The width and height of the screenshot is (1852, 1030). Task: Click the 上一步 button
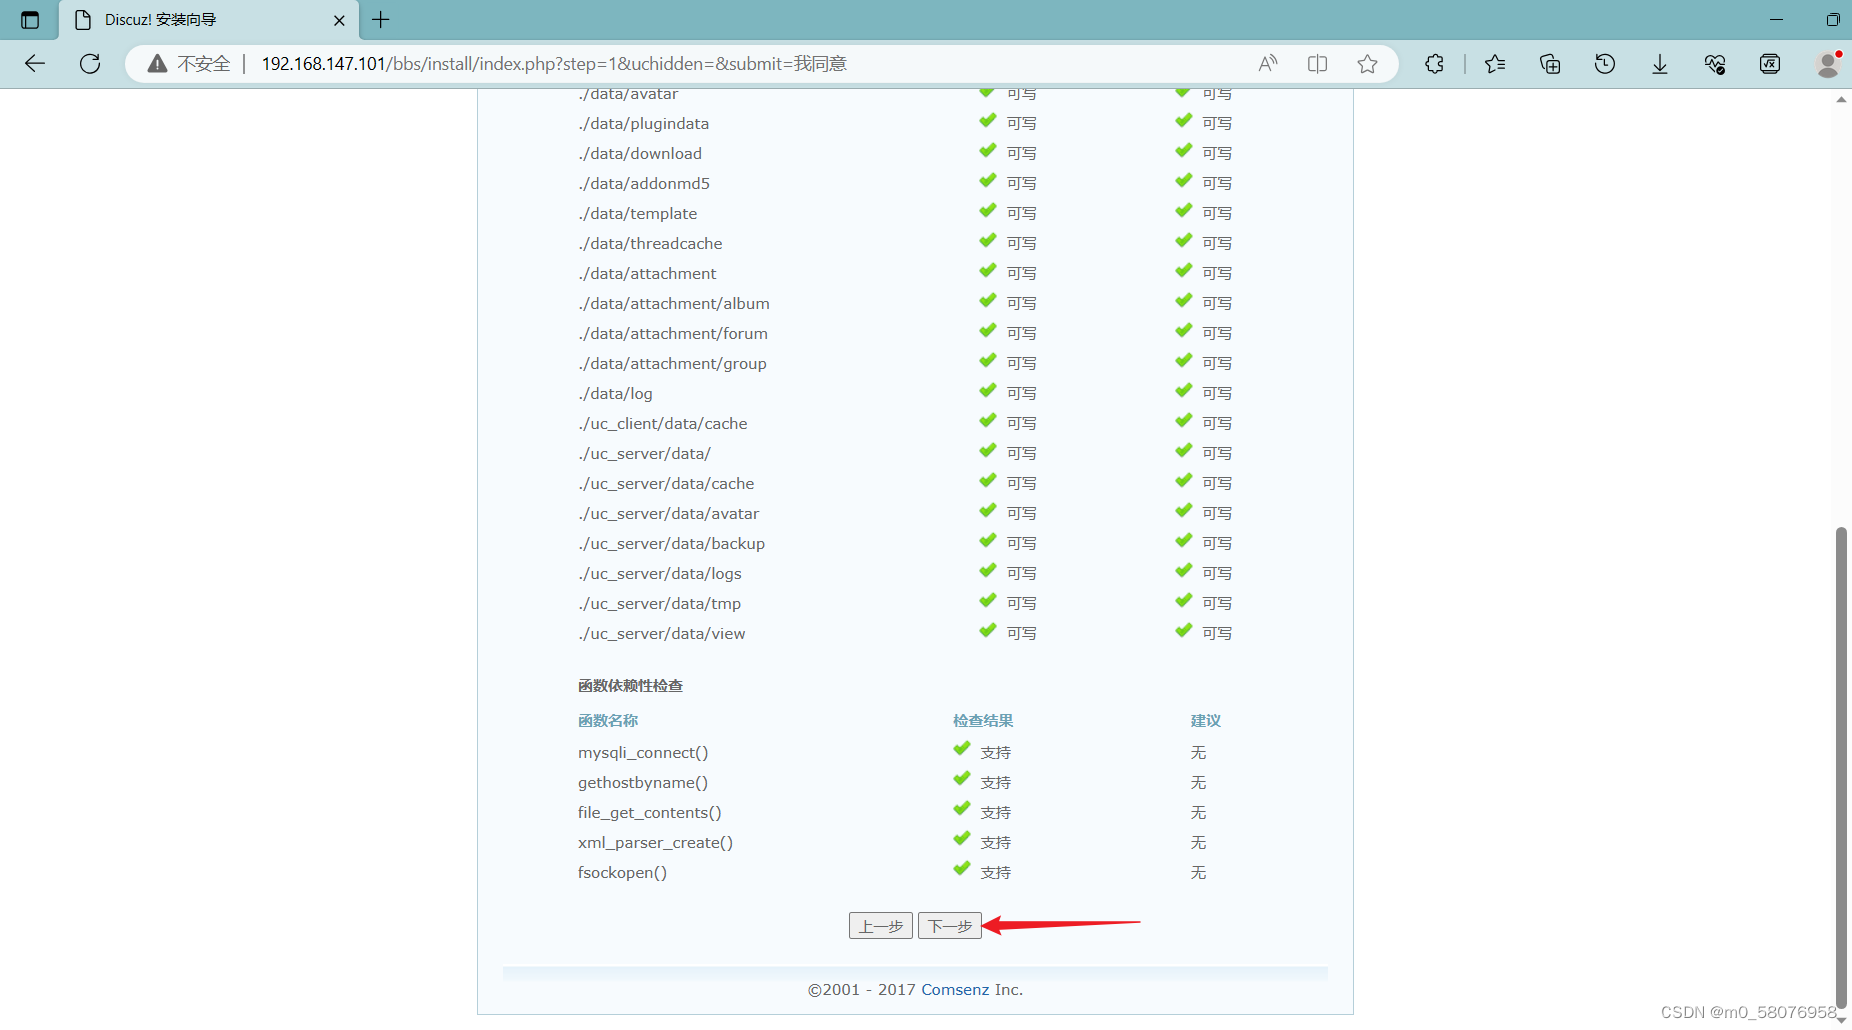881,926
